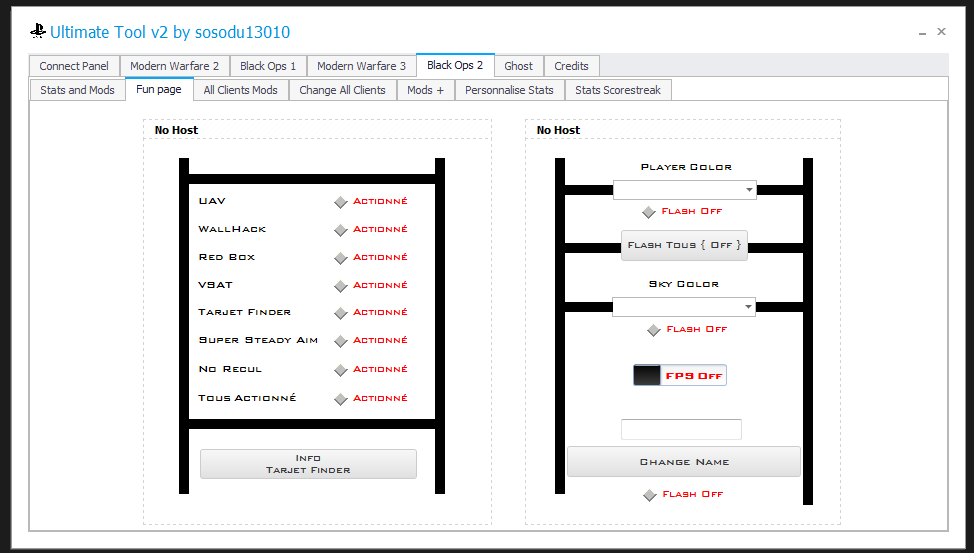
Task: Switch to Black Ops 1 tab
Action: click(x=268, y=66)
